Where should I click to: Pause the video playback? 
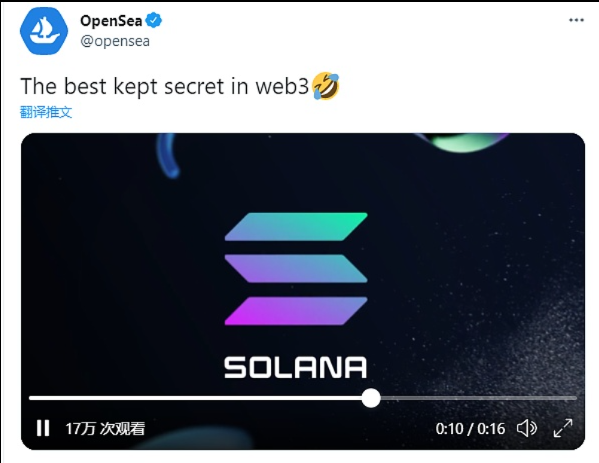point(43,428)
